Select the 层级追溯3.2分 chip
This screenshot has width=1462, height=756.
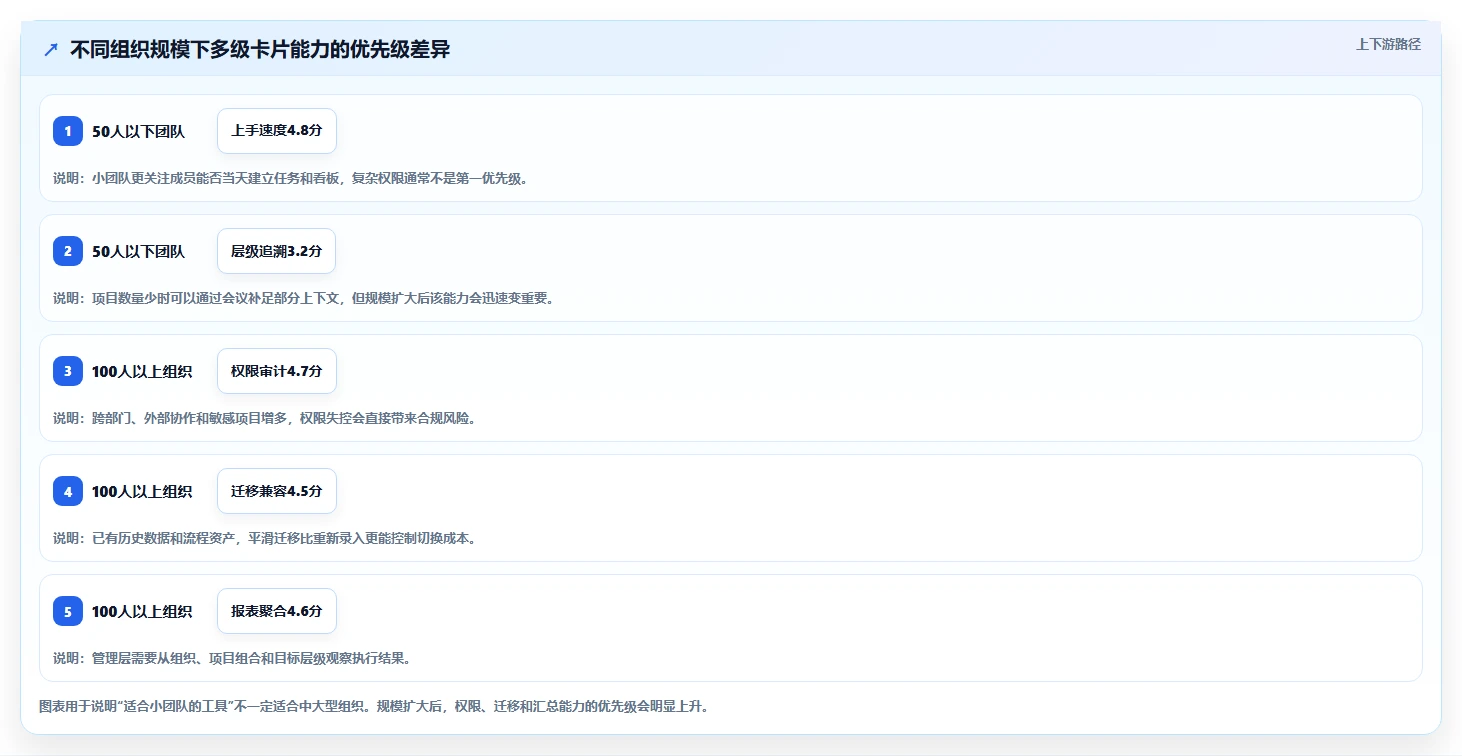(x=277, y=251)
